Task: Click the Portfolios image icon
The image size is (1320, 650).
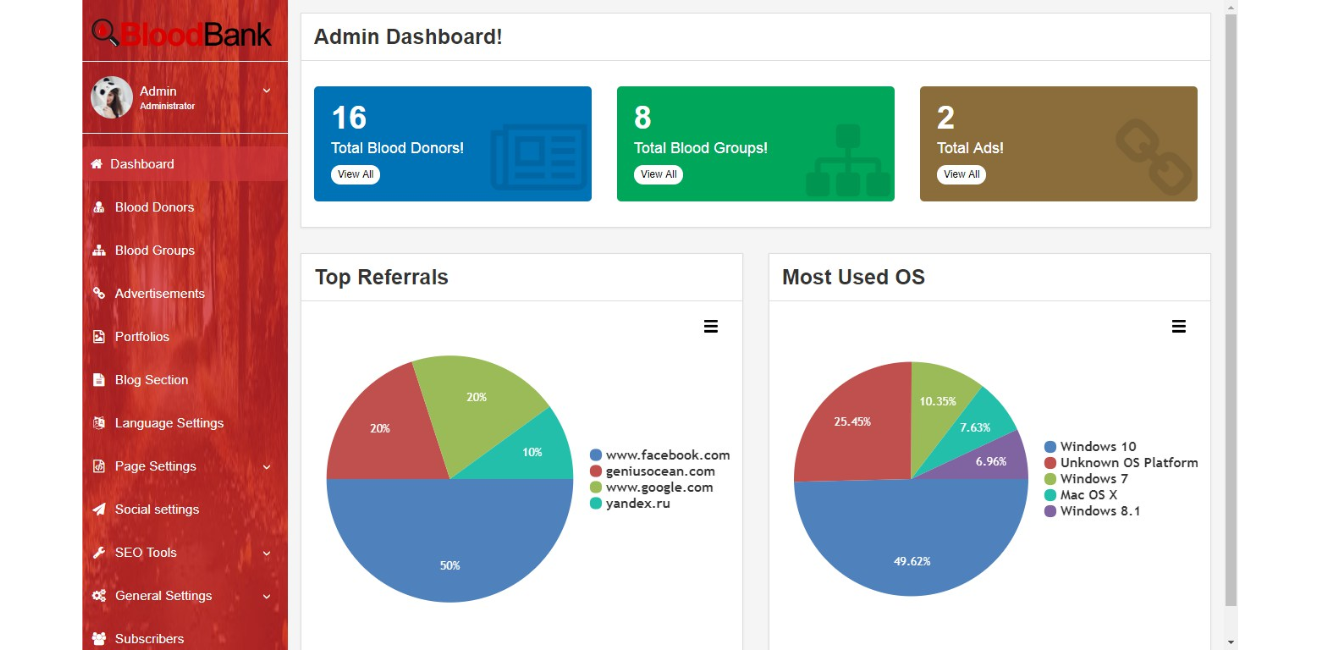Action: (x=99, y=337)
